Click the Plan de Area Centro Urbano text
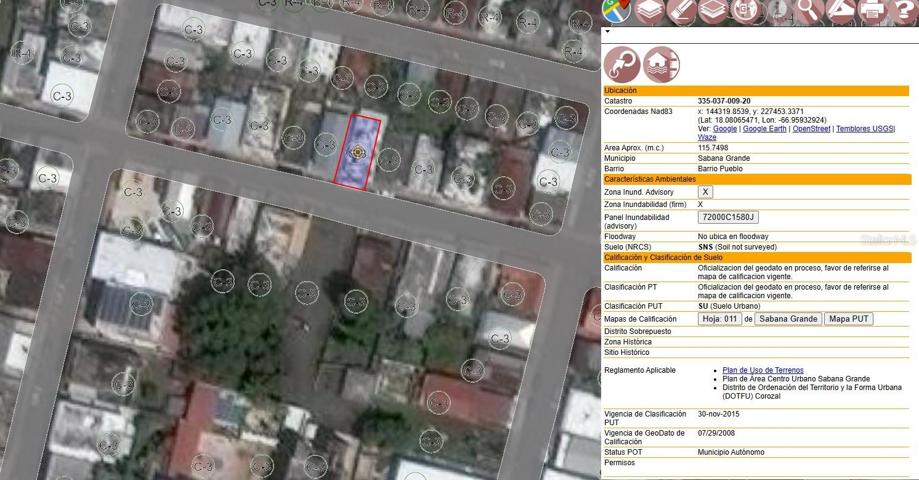The width and height of the screenshot is (919, 480). (x=796, y=379)
